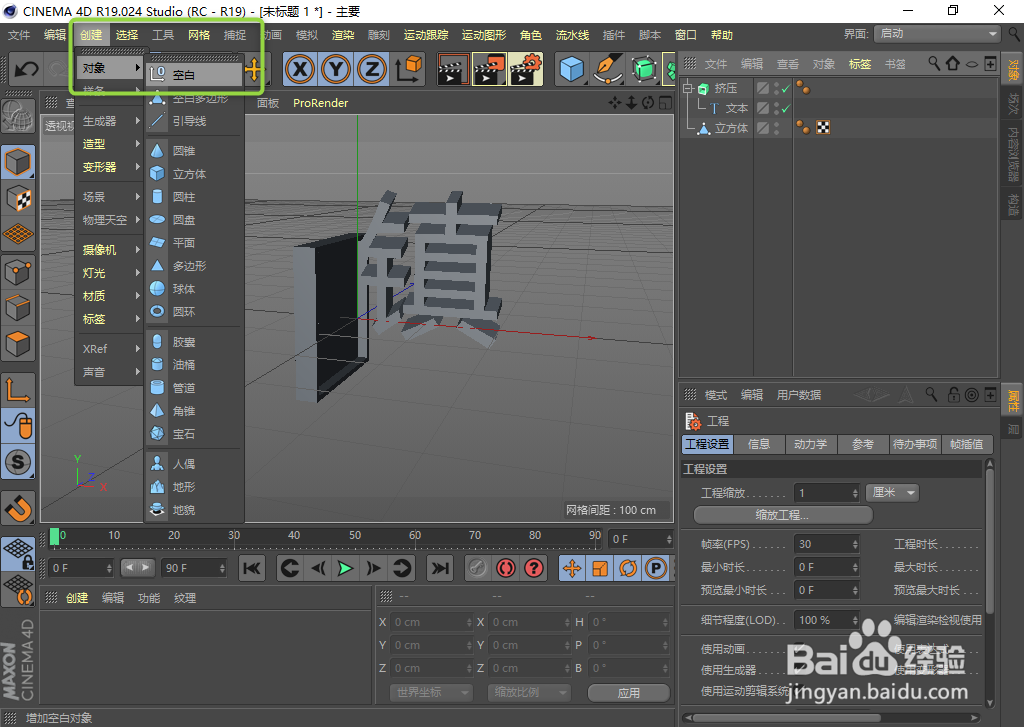
Task: Open the 渲染 render menu
Action: [x=342, y=35]
